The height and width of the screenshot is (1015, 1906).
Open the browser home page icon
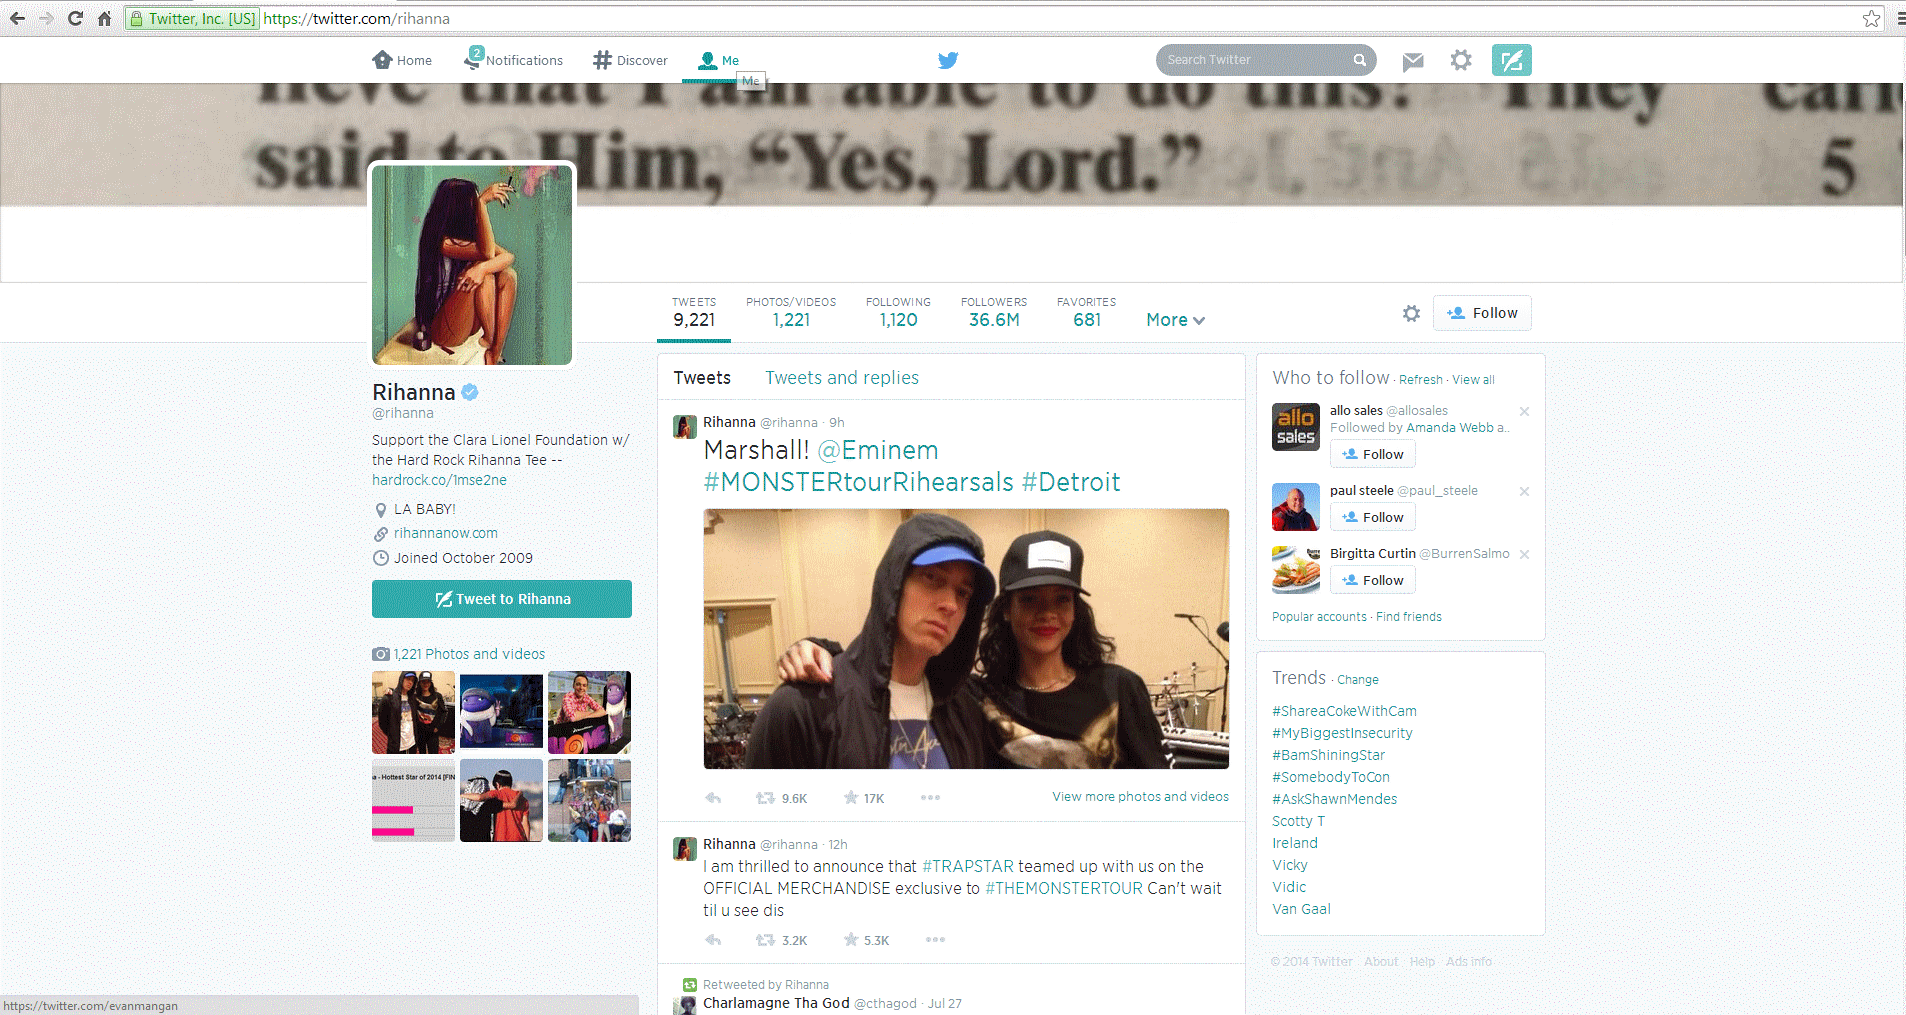[104, 18]
